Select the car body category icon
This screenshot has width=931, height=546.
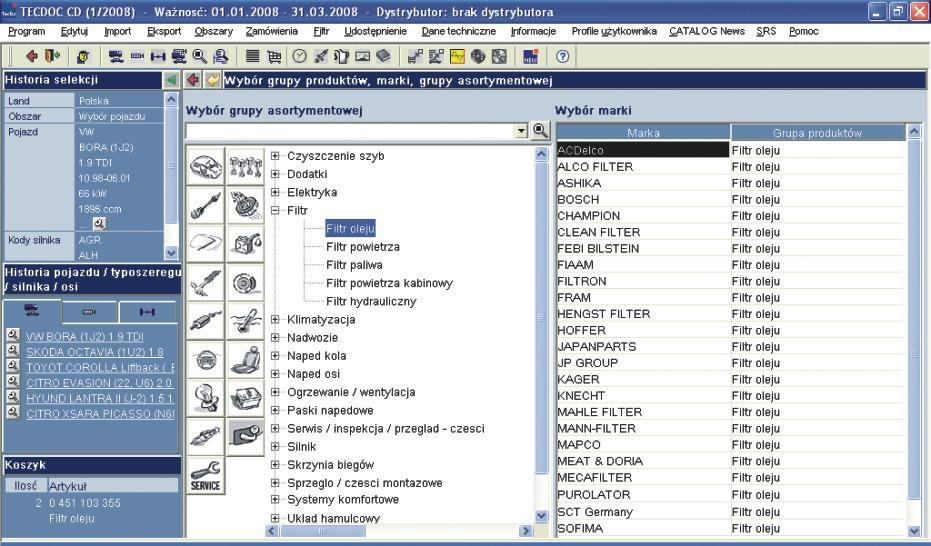coord(206,167)
